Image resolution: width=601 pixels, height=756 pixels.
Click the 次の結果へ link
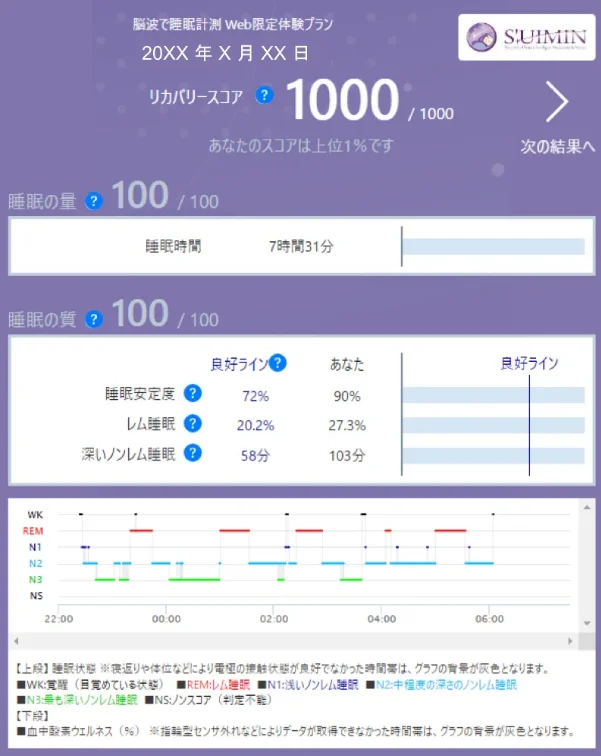pyautogui.click(x=558, y=147)
